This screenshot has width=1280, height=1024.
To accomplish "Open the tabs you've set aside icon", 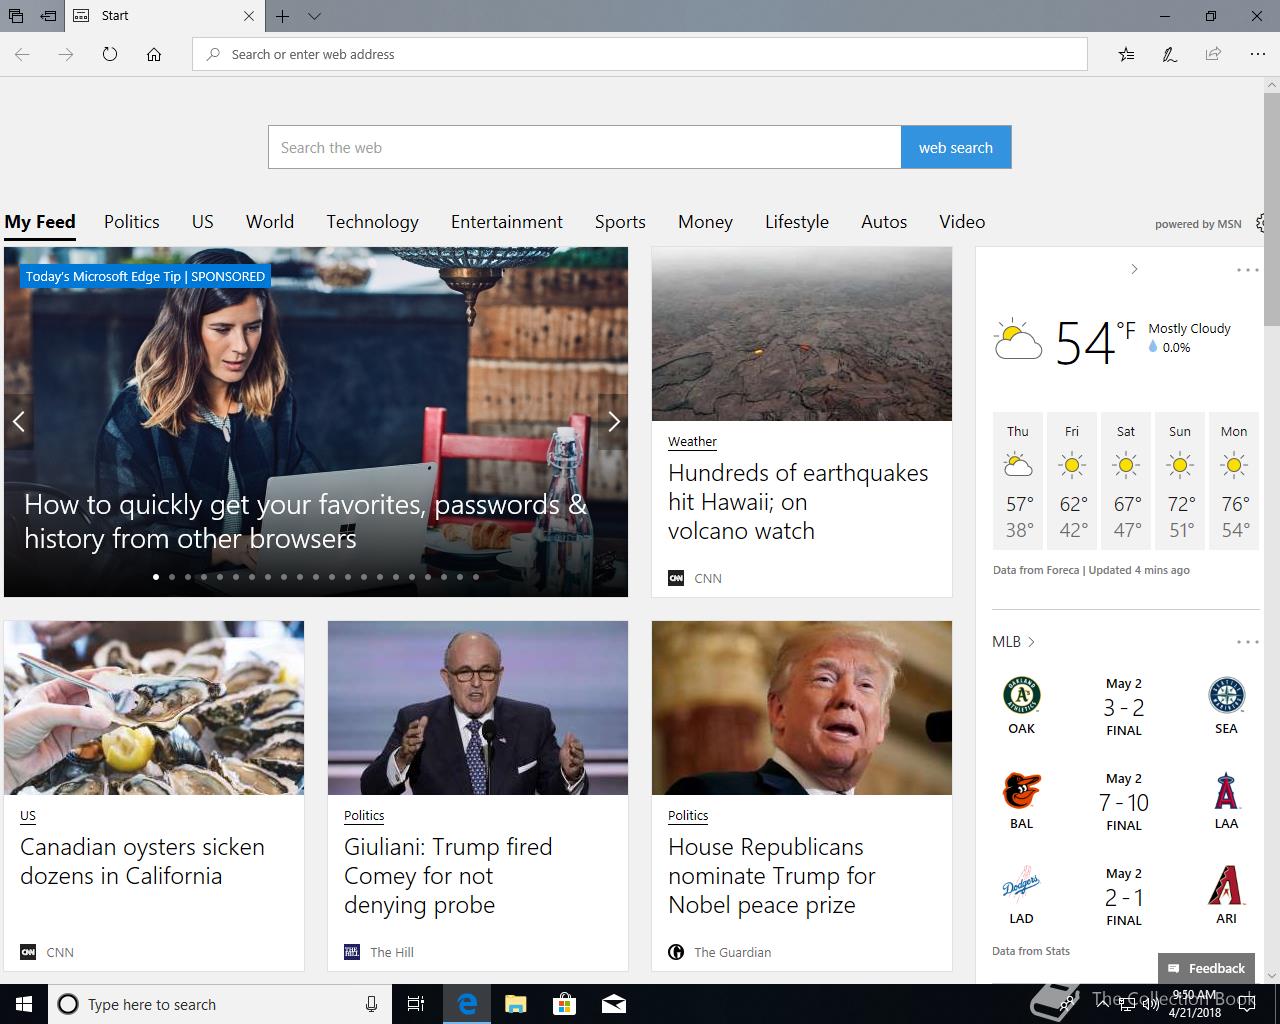I will click(16, 16).
